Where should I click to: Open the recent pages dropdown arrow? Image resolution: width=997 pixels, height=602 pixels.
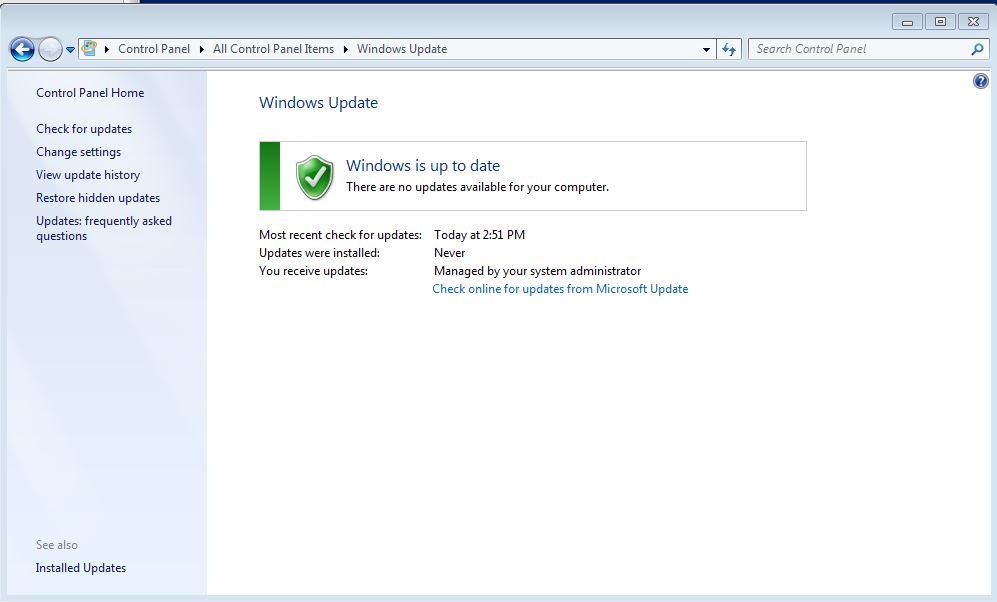70,49
